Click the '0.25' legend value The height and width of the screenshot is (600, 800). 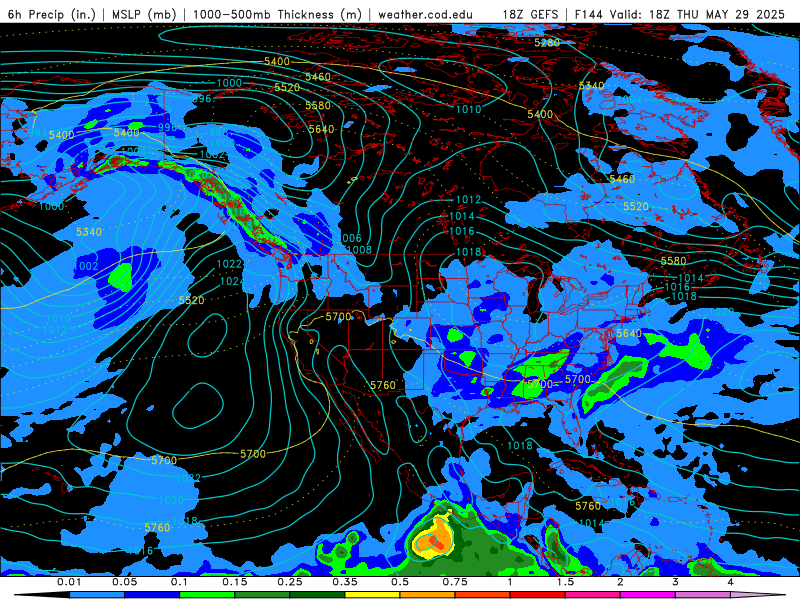point(290,582)
